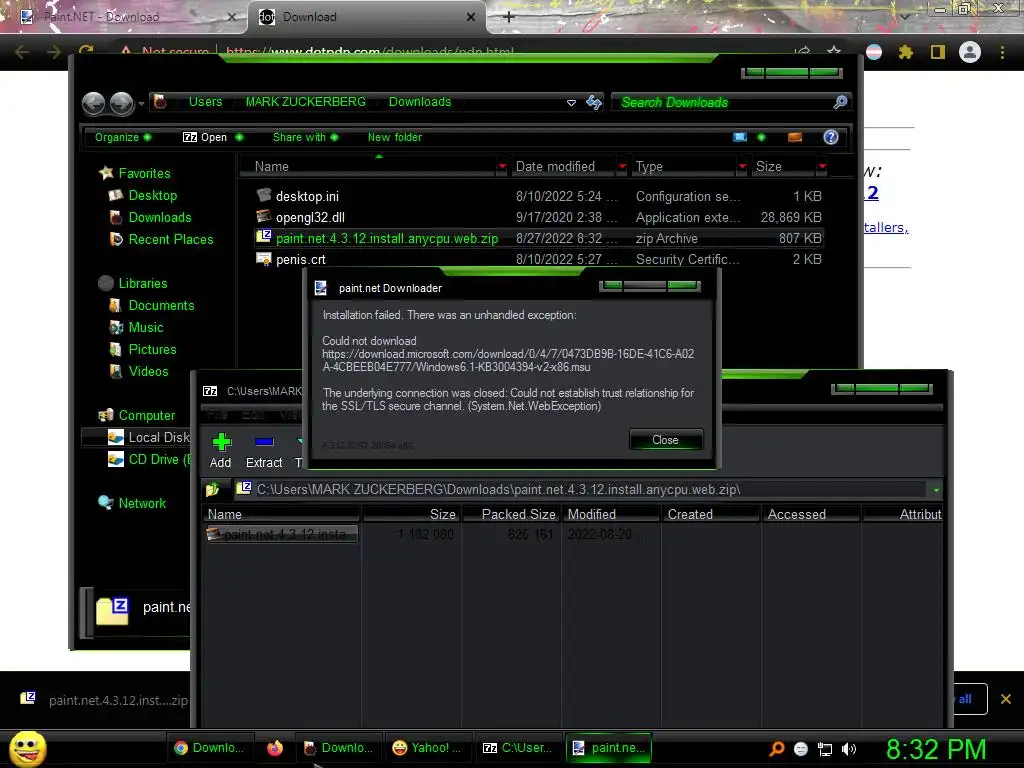Close the paint.net Downloader error dialog
This screenshot has height=768, width=1024.
665,440
